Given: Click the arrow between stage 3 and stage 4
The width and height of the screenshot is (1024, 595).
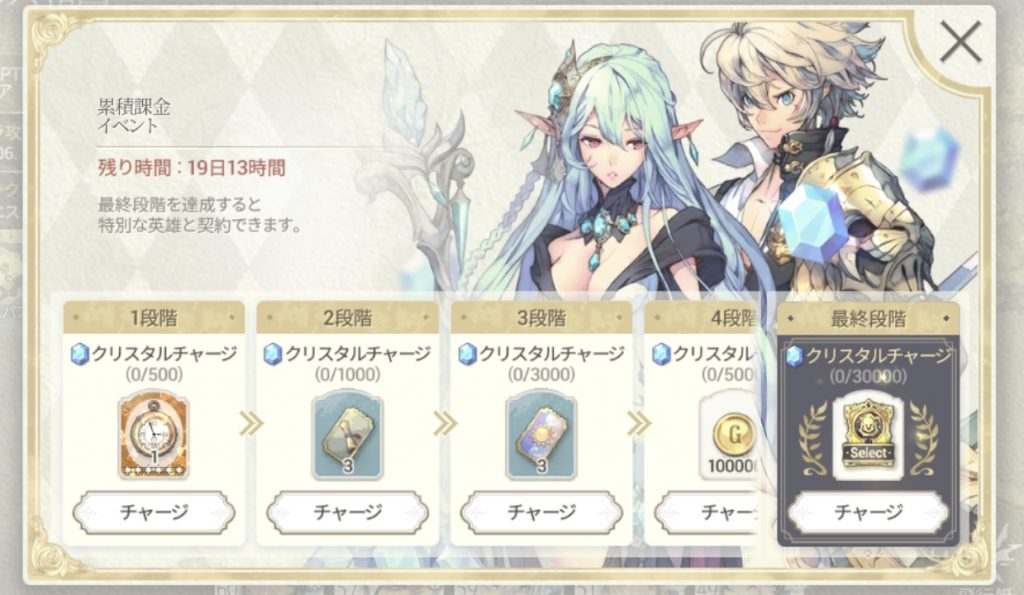Looking at the screenshot, I should (x=639, y=423).
